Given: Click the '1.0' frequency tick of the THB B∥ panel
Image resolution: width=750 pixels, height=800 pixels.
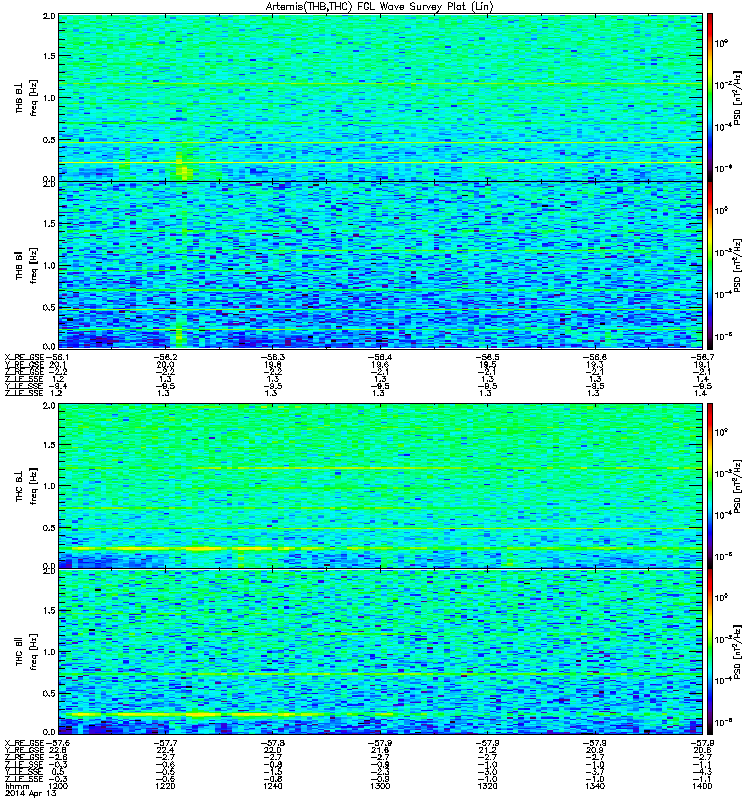Looking at the screenshot, I should pos(49,265).
